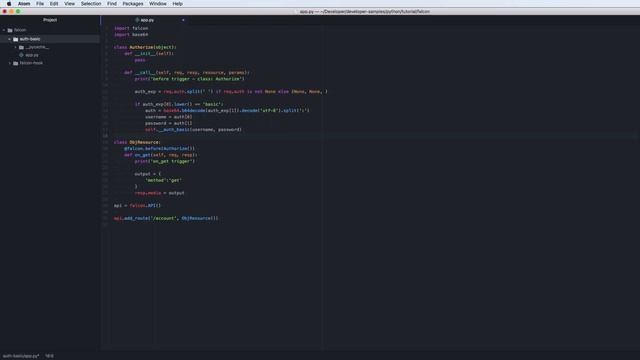Viewport: 640px width, 360px height.
Task: Select the falcon-hook folder row
Action: point(50,63)
